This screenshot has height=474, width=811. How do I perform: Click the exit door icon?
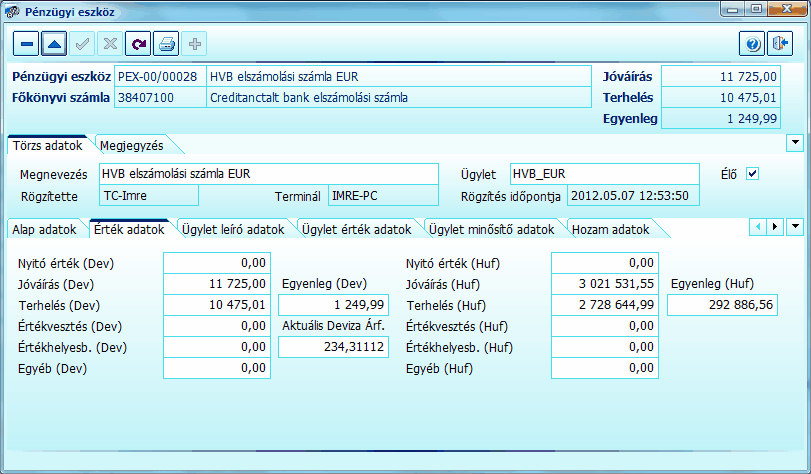[780, 44]
